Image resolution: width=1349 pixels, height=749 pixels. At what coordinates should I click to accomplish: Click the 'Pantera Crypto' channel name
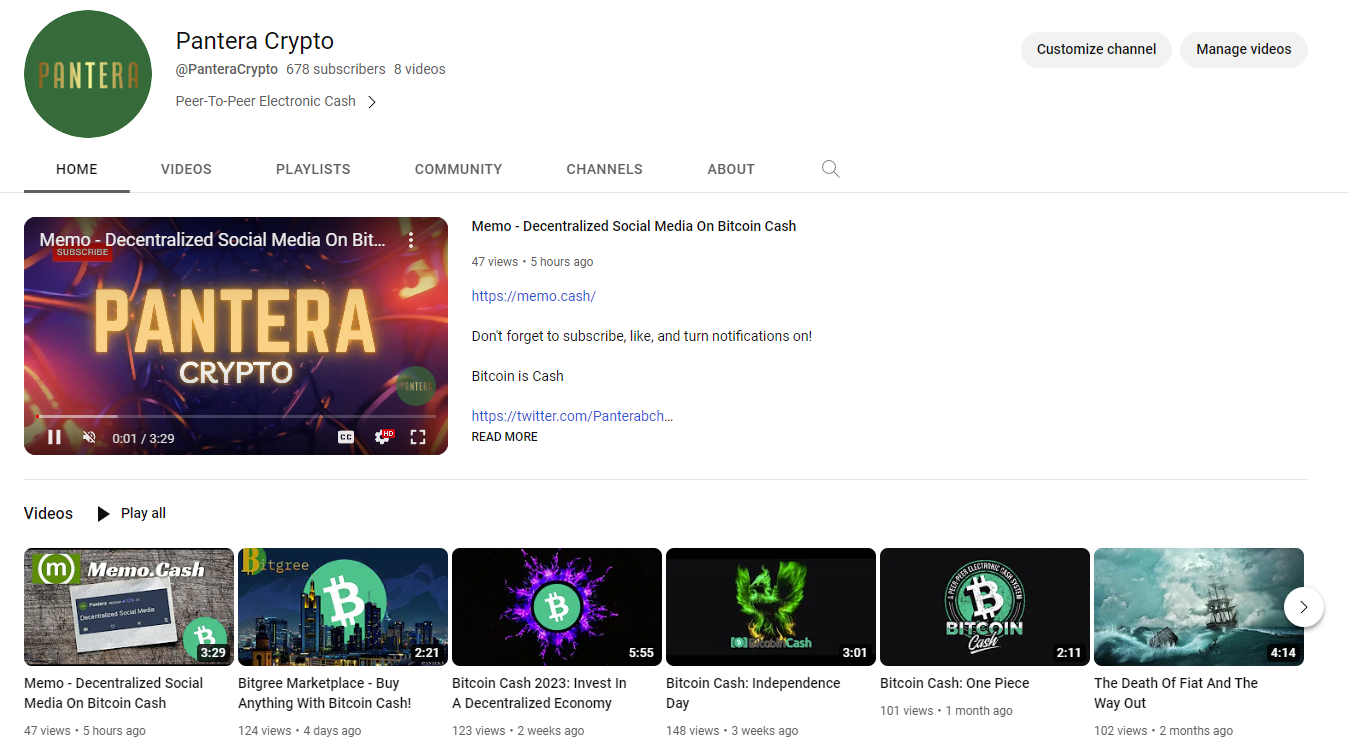click(x=255, y=41)
